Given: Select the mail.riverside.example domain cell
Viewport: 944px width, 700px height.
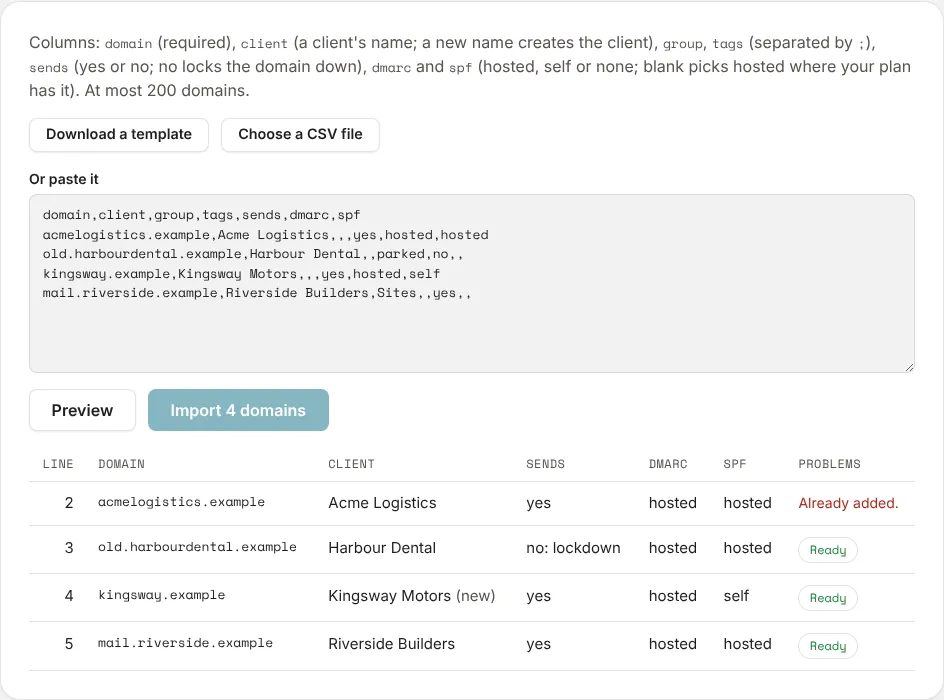Looking at the screenshot, I should coord(185,643).
